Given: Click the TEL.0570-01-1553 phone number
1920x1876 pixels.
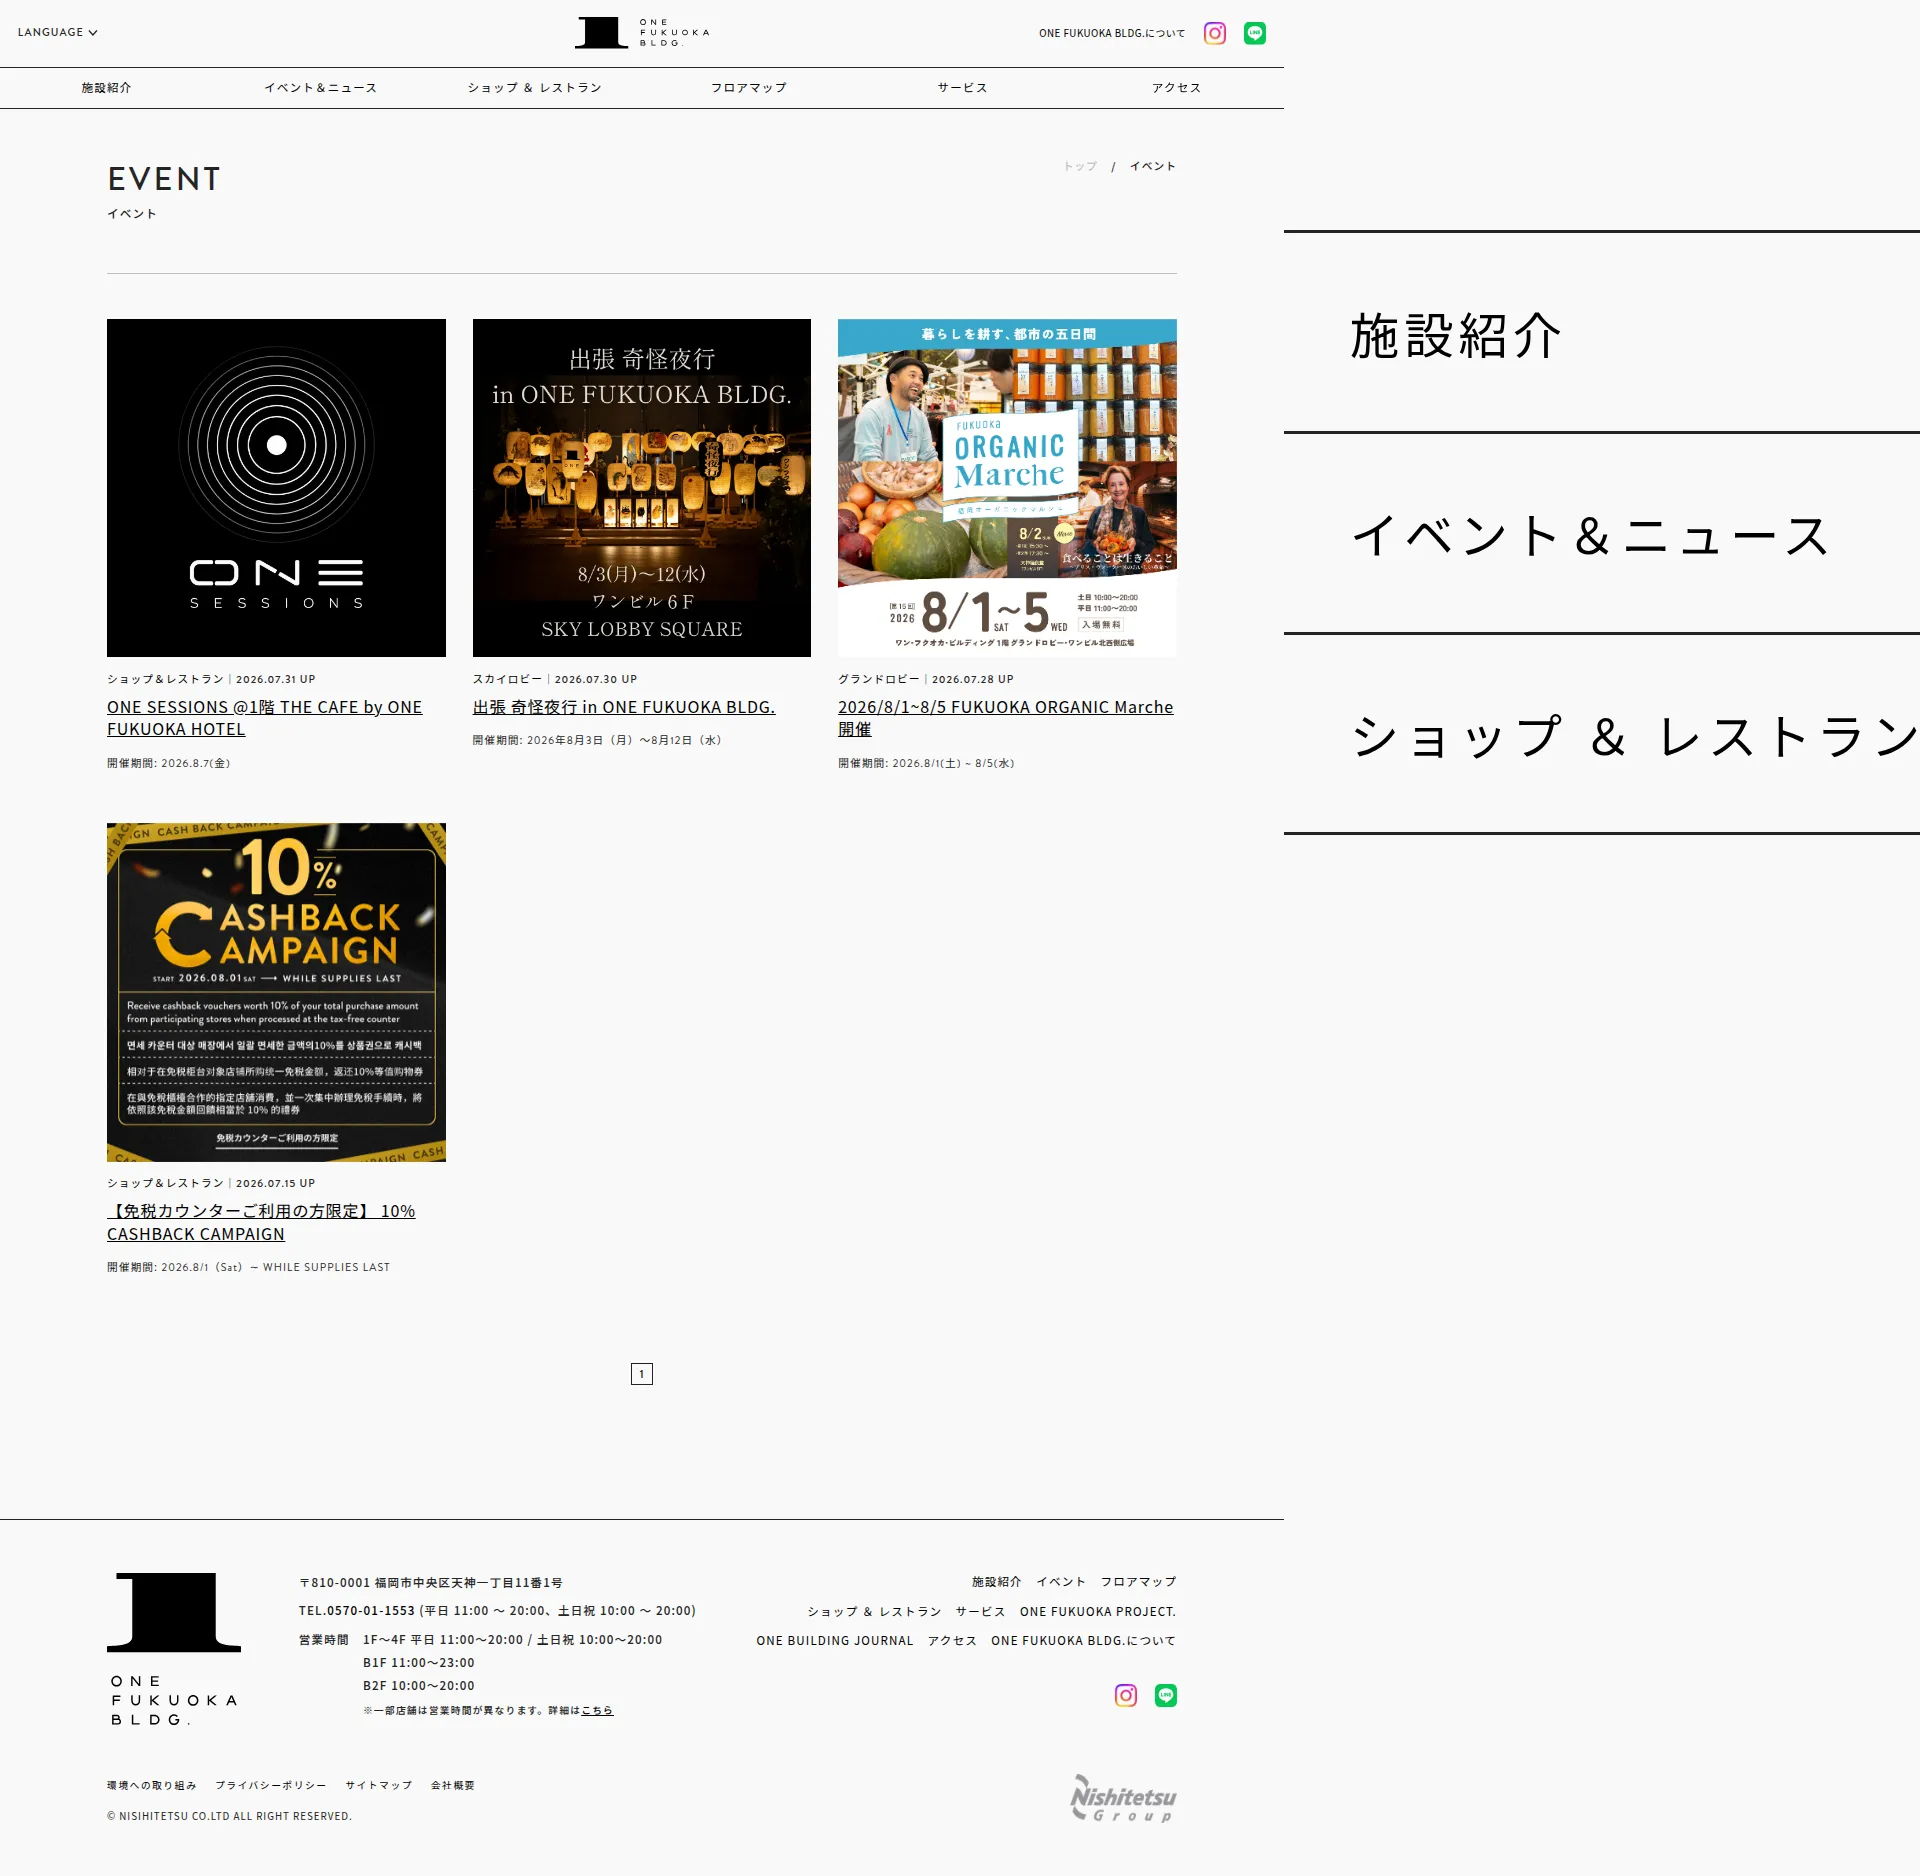Looking at the screenshot, I should click(x=357, y=1611).
